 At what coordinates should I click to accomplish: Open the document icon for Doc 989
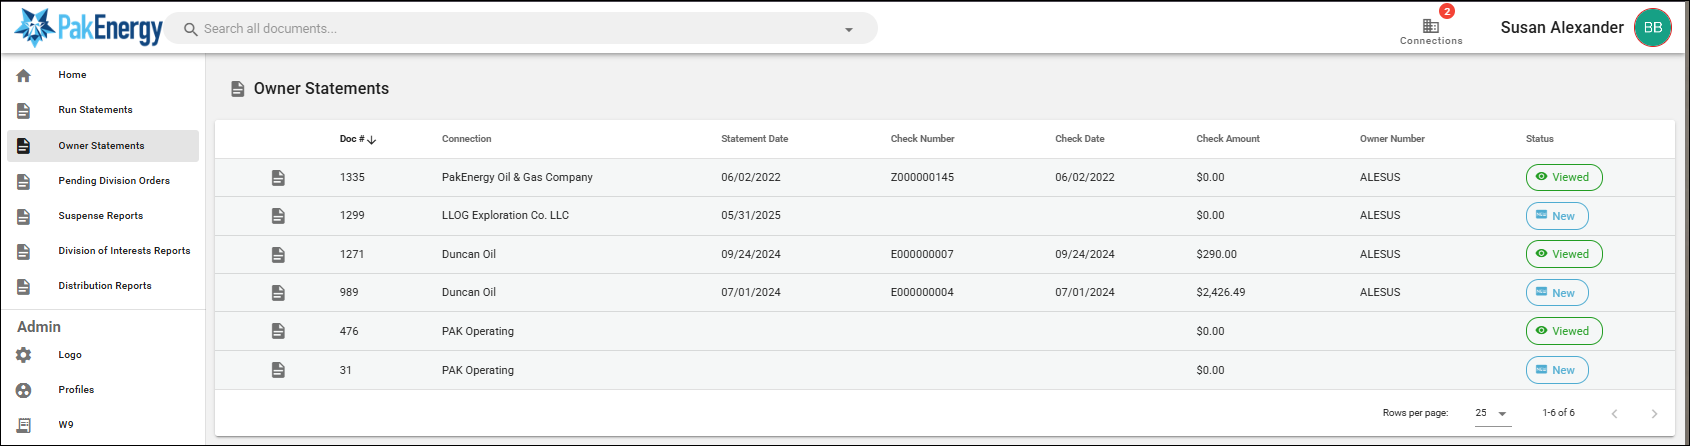tap(278, 293)
